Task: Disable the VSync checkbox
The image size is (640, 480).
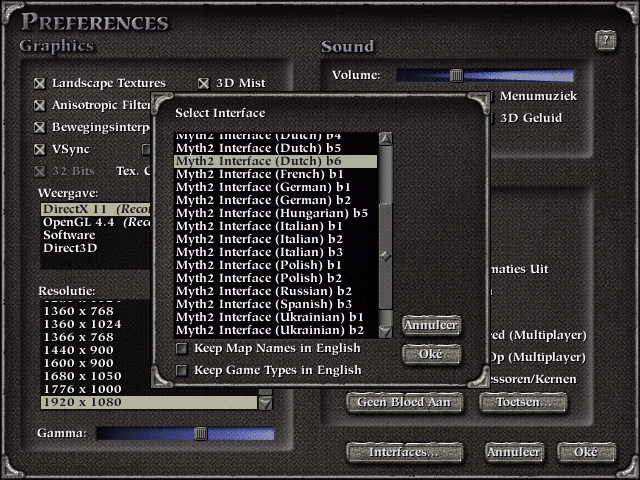Action: 40,149
